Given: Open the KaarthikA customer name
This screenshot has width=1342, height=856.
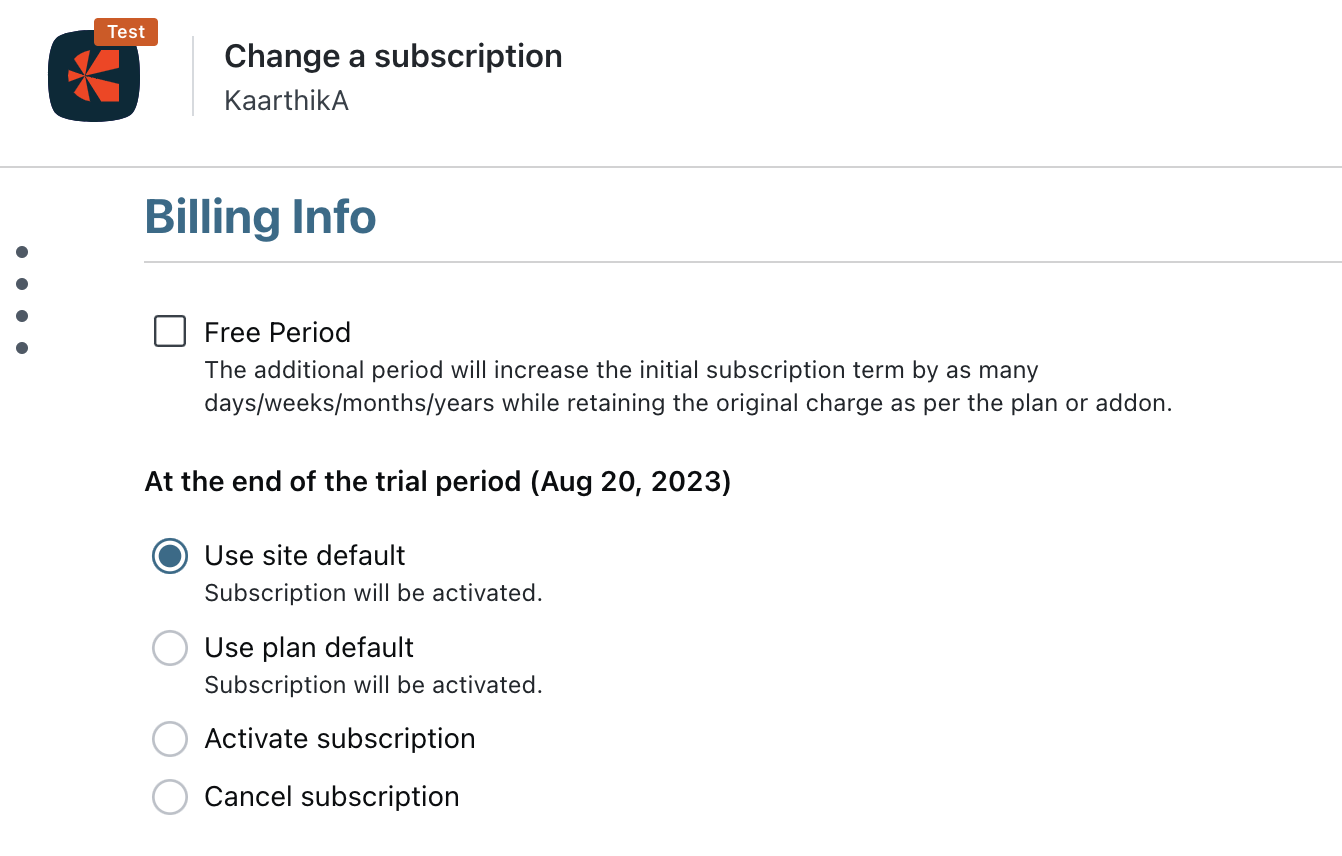Looking at the screenshot, I should coord(286,101).
